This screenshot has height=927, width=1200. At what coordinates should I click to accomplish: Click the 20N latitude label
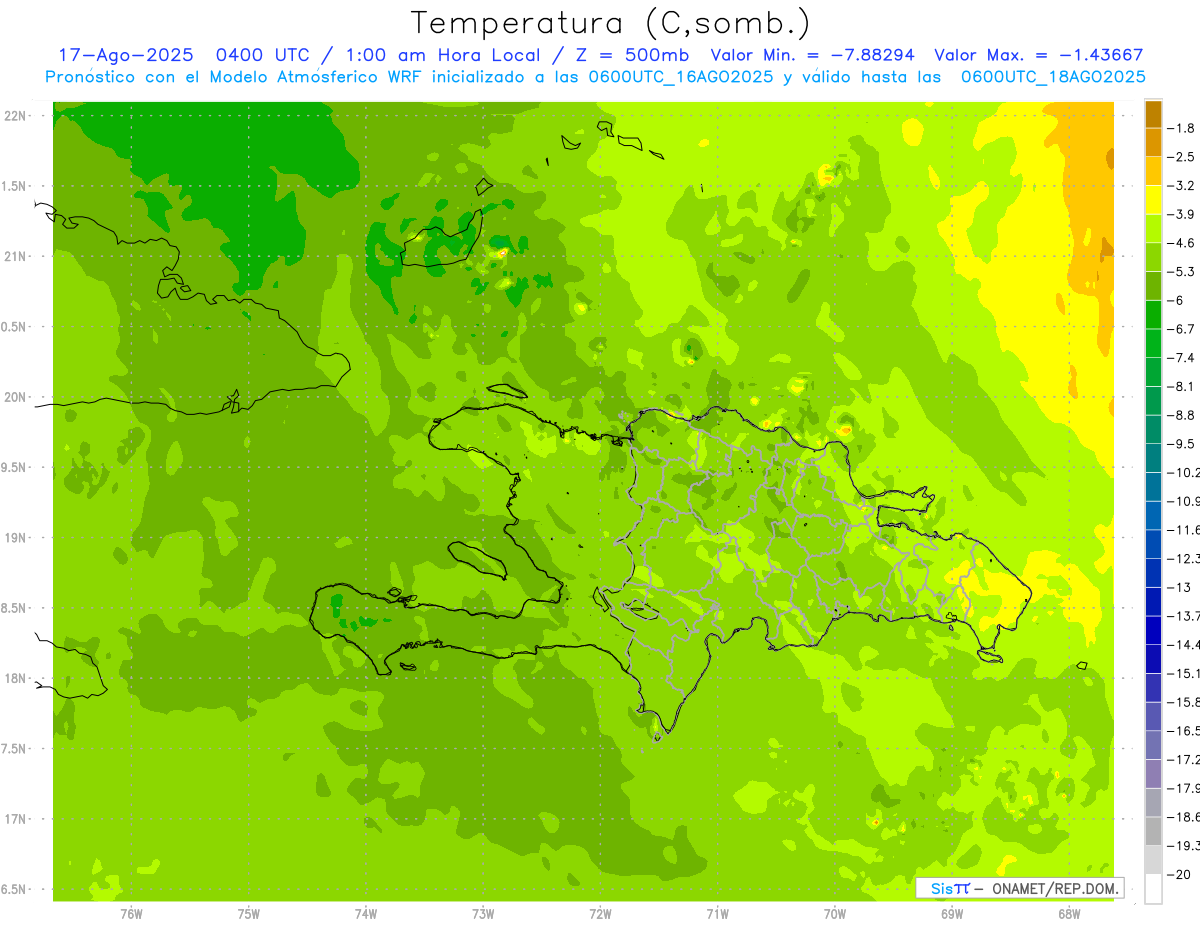click(x=15, y=397)
